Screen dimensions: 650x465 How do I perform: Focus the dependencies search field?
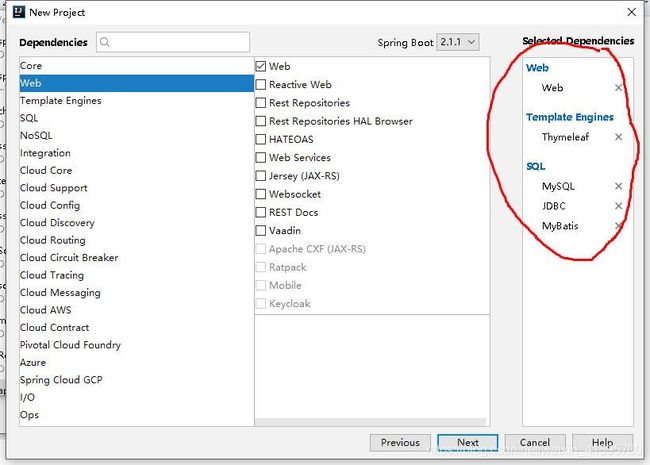173,42
